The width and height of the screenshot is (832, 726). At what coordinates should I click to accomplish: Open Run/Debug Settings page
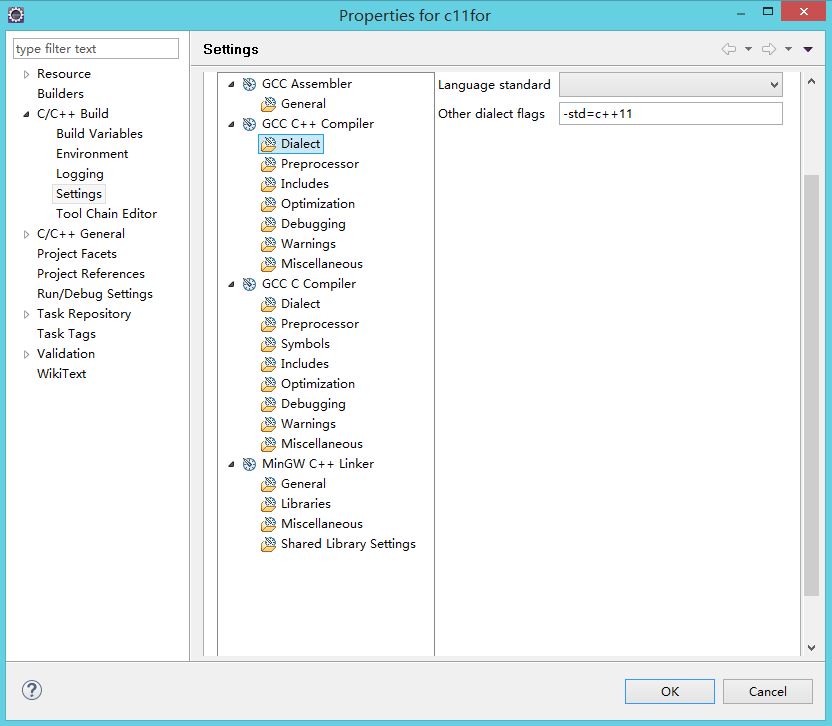click(x=94, y=294)
